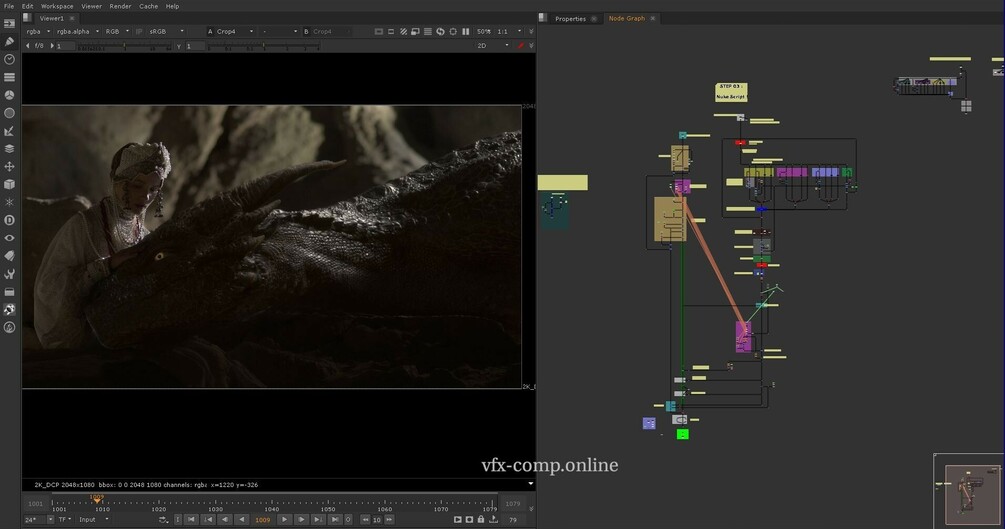Jump to first frame button
1005x529 pixels.
tap(191, 519)
